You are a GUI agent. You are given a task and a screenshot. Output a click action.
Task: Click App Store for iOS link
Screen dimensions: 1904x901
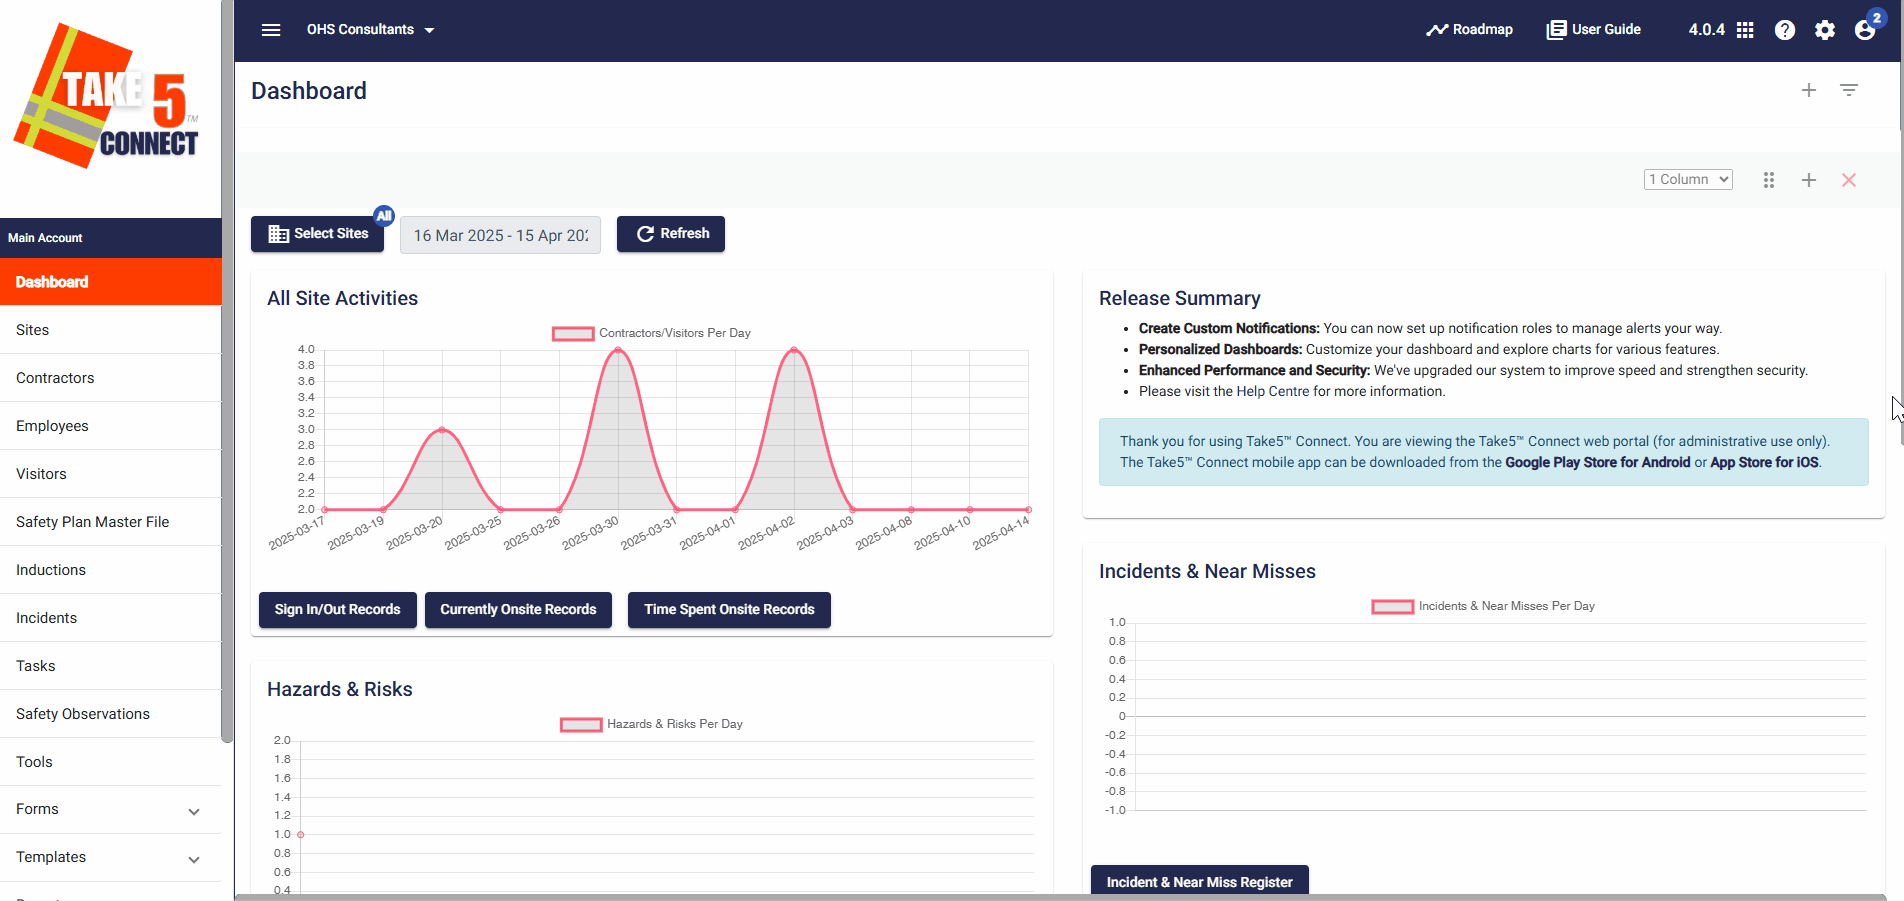(x=1764, y=462)
